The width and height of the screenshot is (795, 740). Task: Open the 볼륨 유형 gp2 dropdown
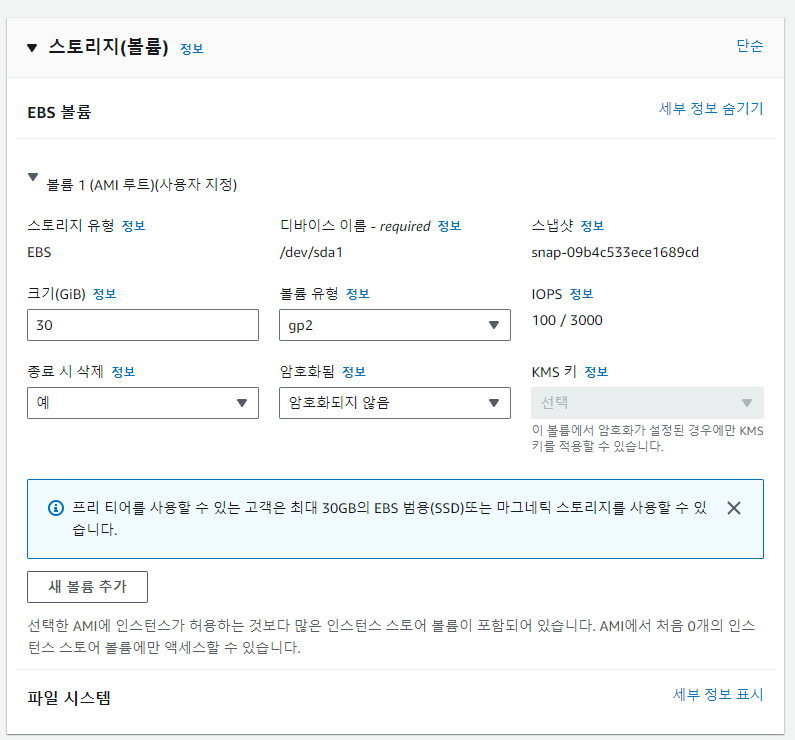(394, 325)
